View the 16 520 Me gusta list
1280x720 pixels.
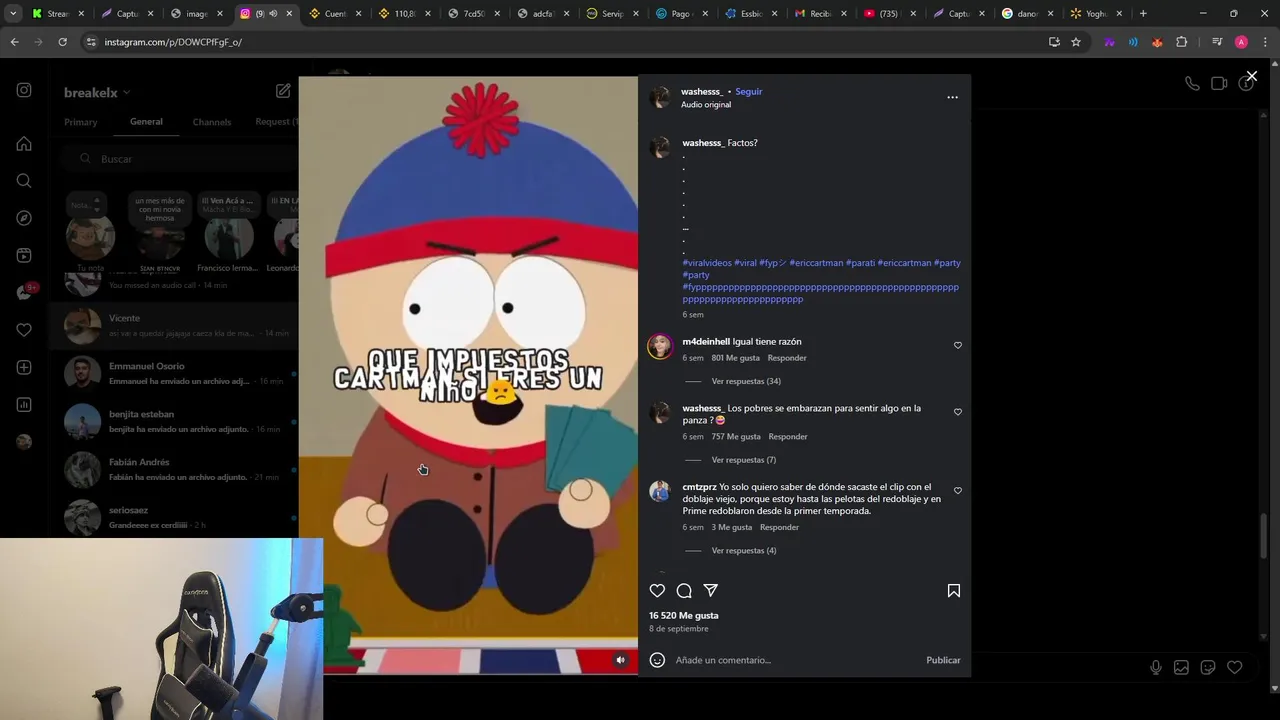(x=684, y=616)
